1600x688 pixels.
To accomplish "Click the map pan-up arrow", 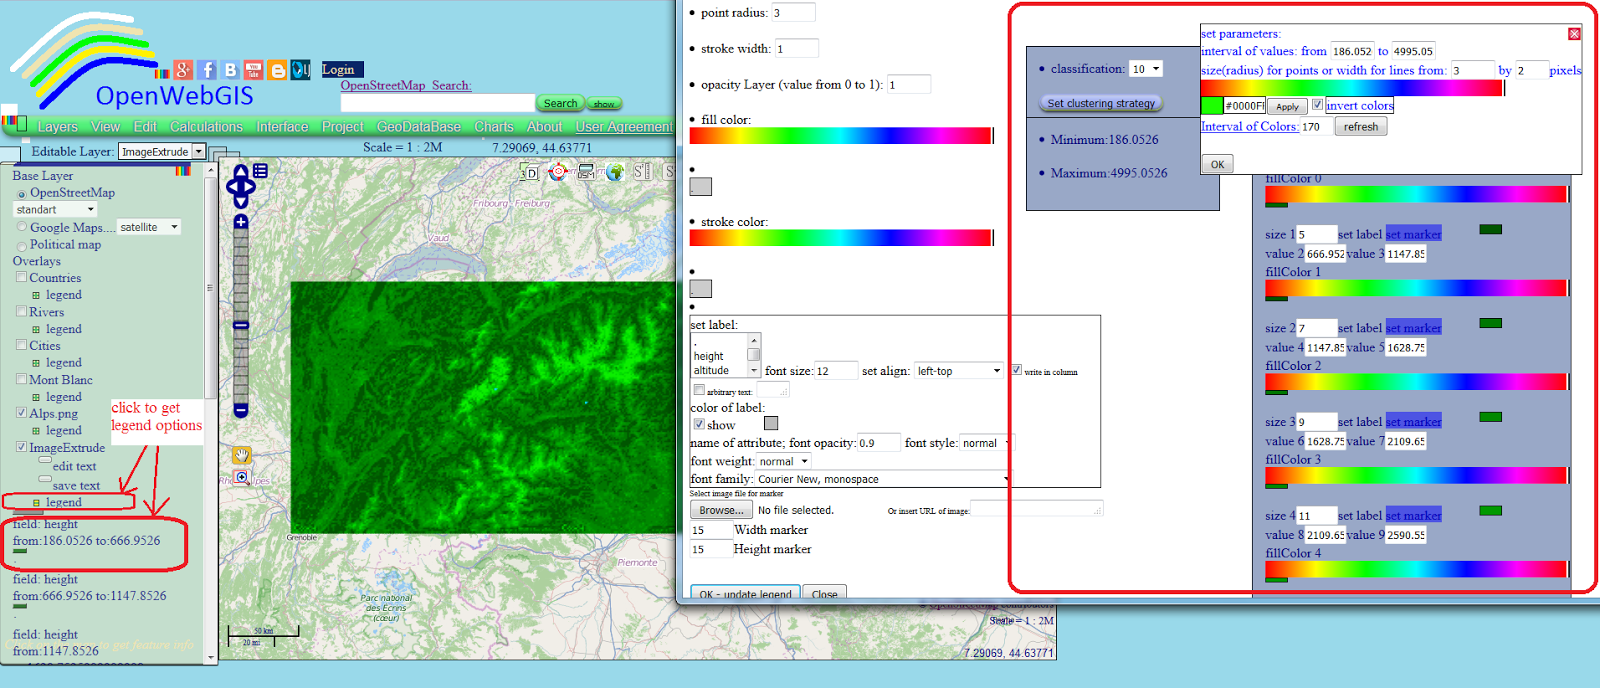I will (241, 172).
